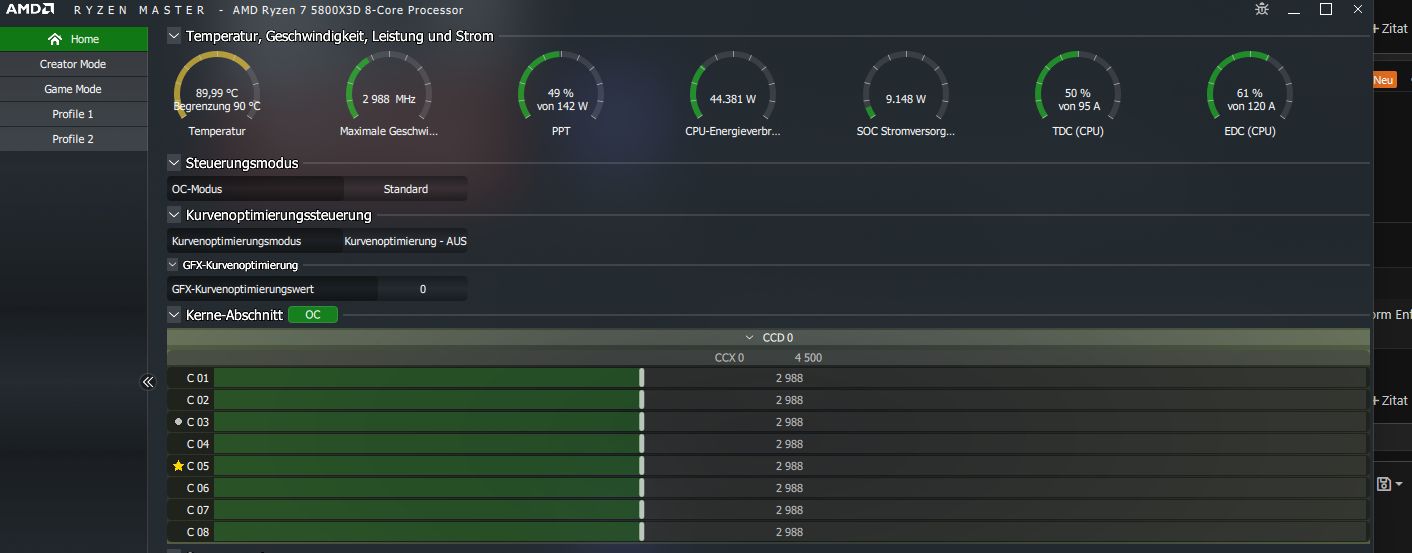This screenshot has width=1412, height=553.
Task: Click the CPU-Energieverbrauch gauge dial
Action: [733, 95]
